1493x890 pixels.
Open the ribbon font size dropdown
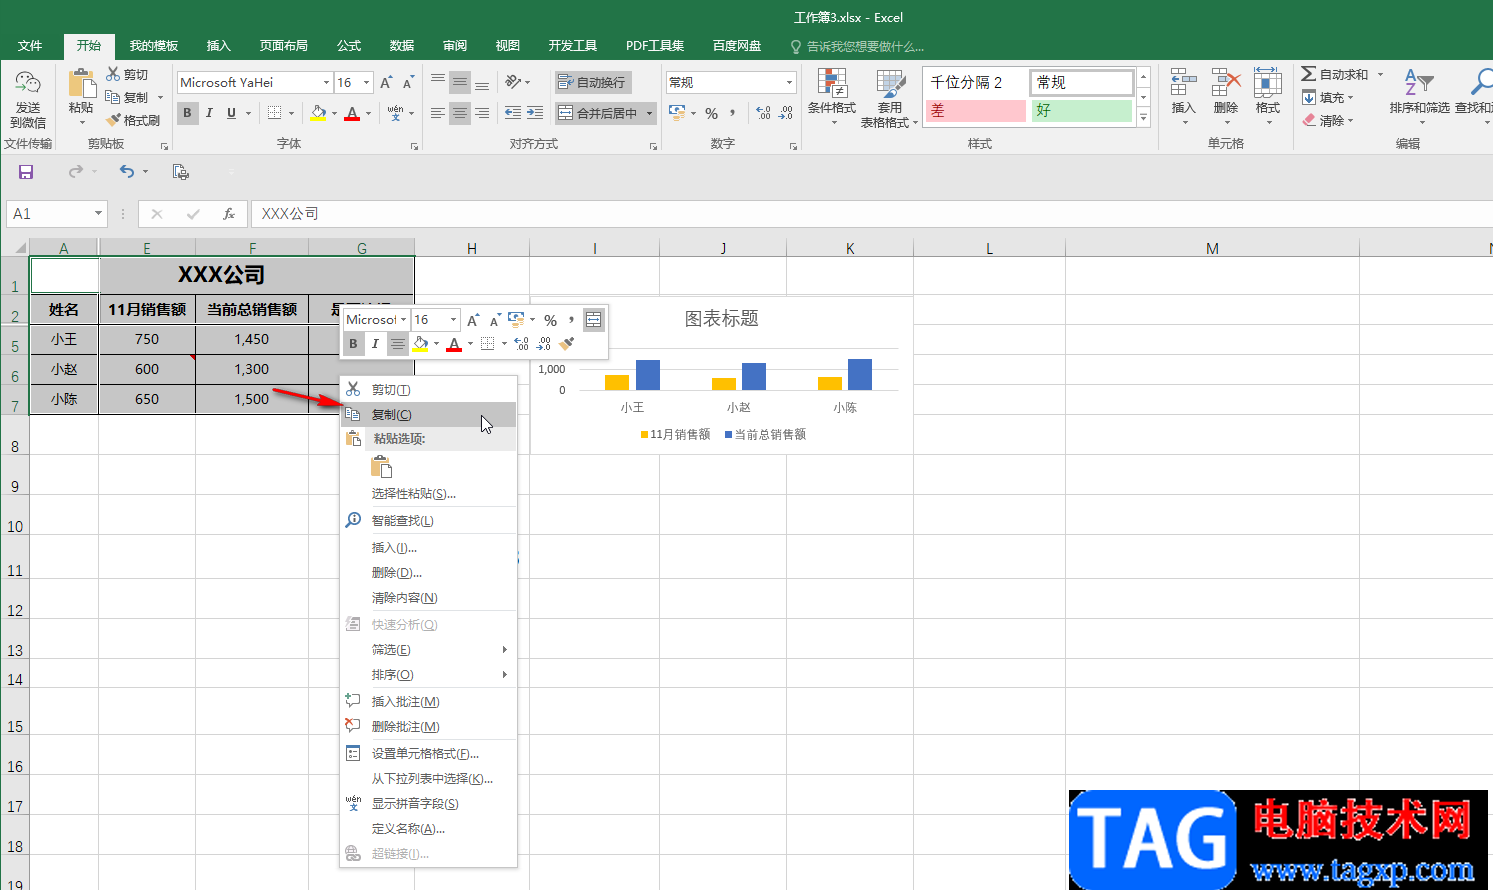[x=367, y=82]
